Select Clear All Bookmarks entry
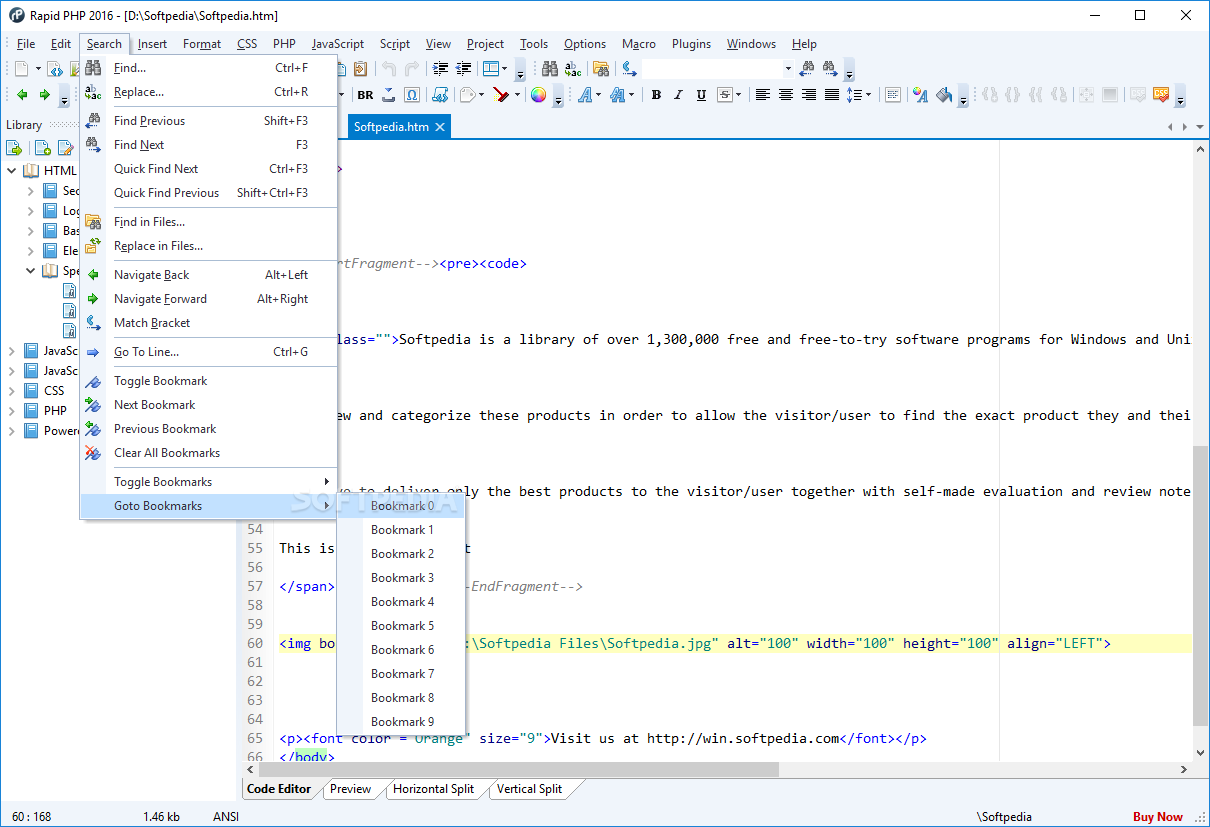This screenshot has width=1210, height=827. [x=209, y=453]
